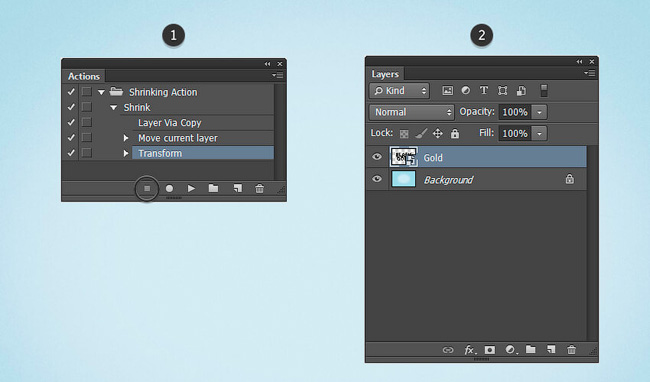The height and width of the screenshot is (382, 650).
Task: Lock image pixels with brush icon
Action: tap(421, 133)
